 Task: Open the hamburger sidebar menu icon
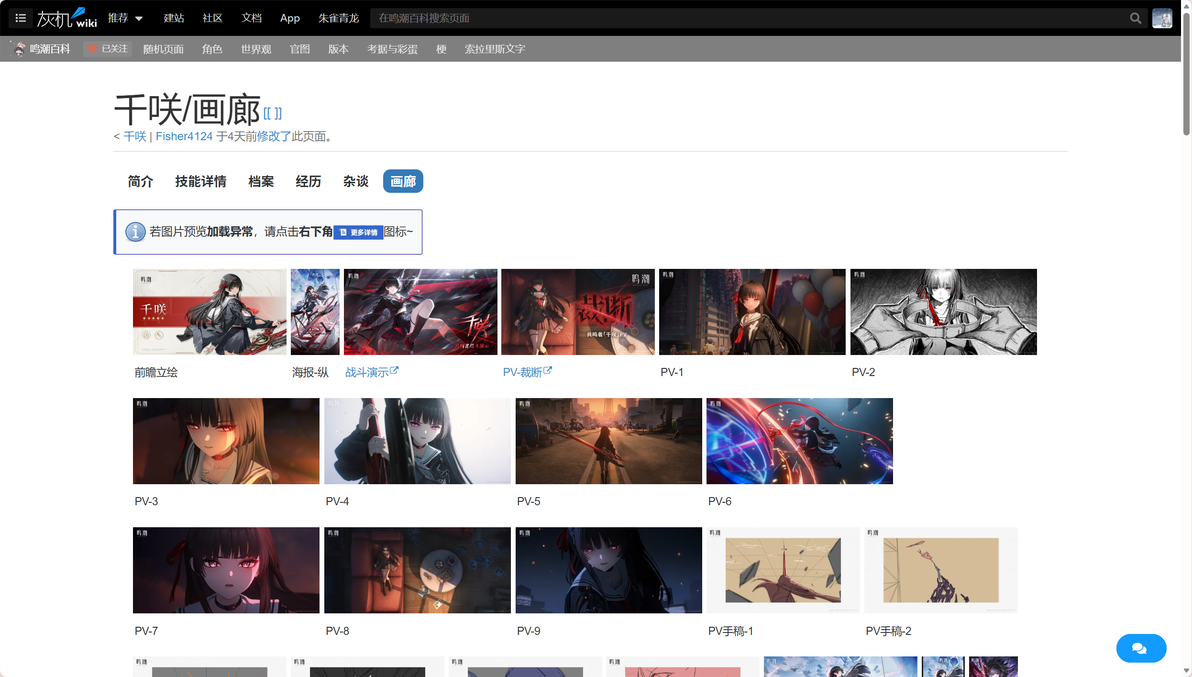point(21,17)
